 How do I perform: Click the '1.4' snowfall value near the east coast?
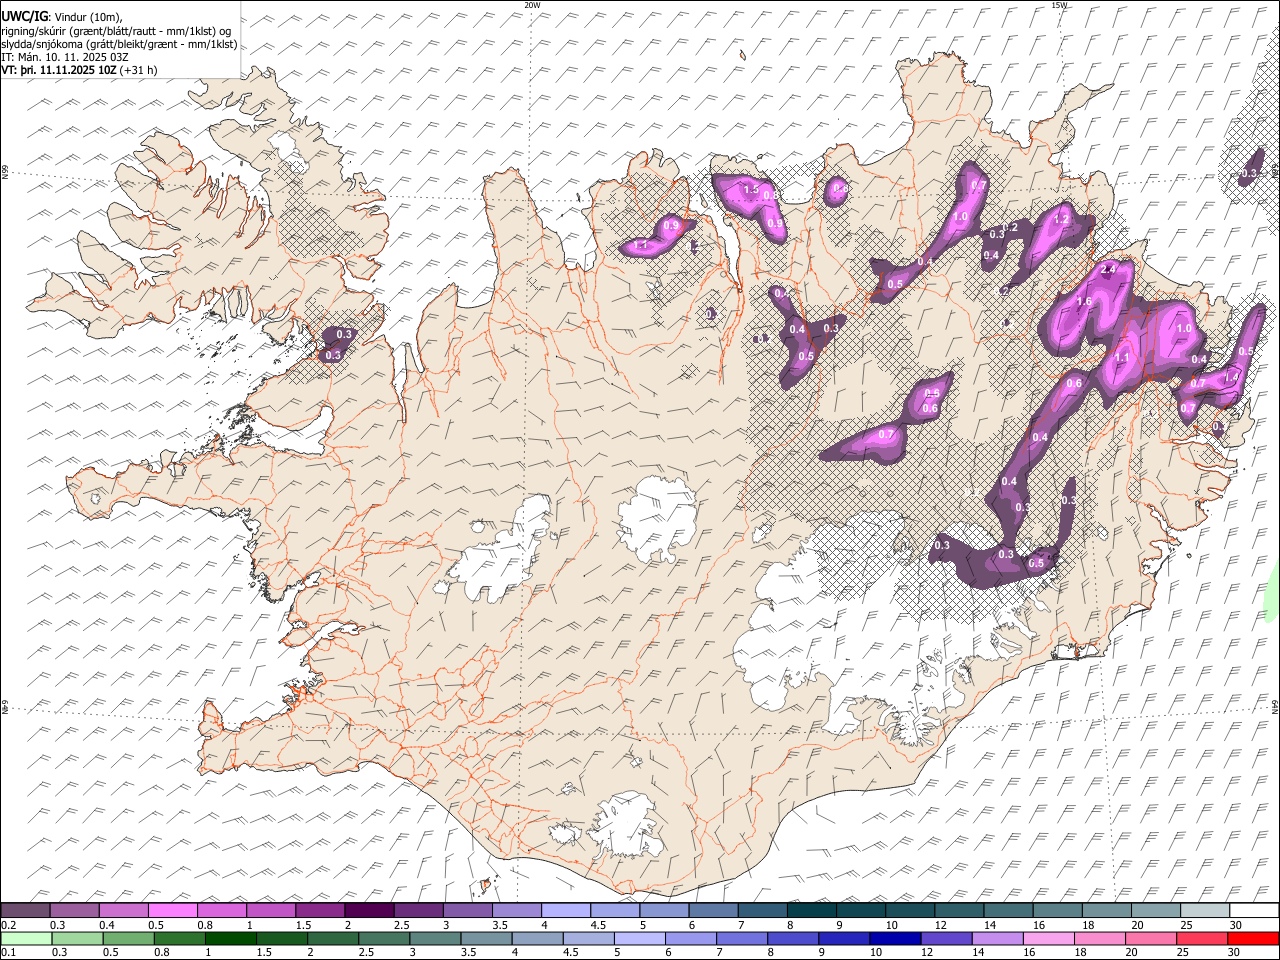[x=1232, y=377]
